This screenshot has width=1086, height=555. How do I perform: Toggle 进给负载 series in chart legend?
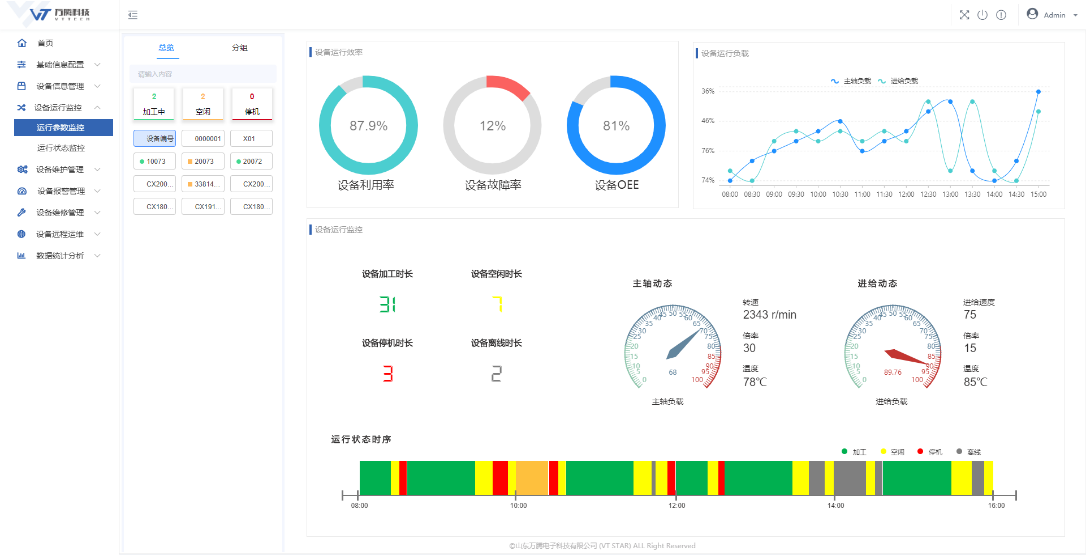[897, 80]
